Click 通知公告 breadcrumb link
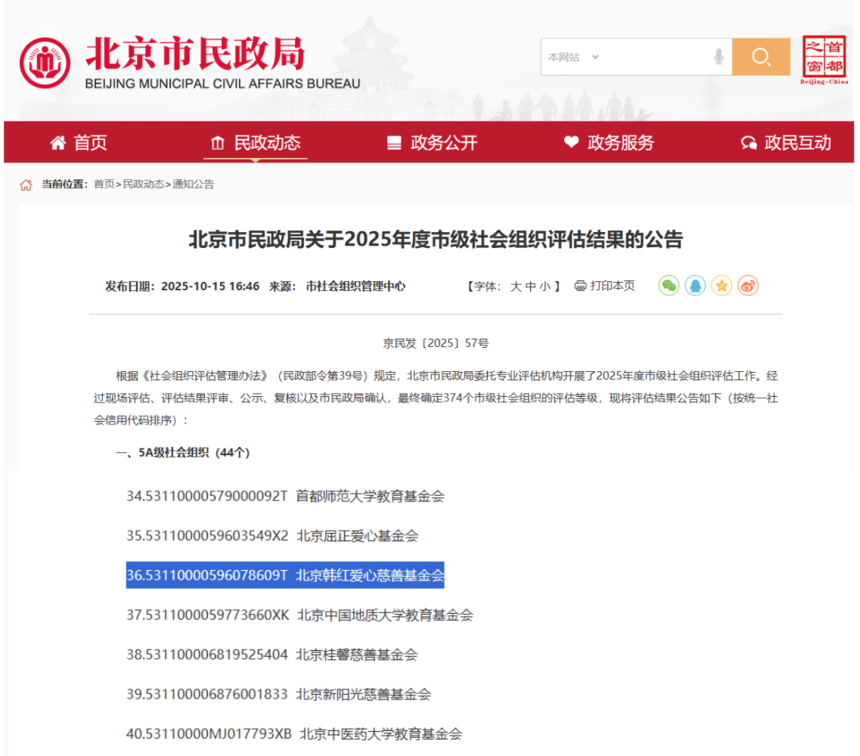The image size is (860, 756). [x=193, y=184]
